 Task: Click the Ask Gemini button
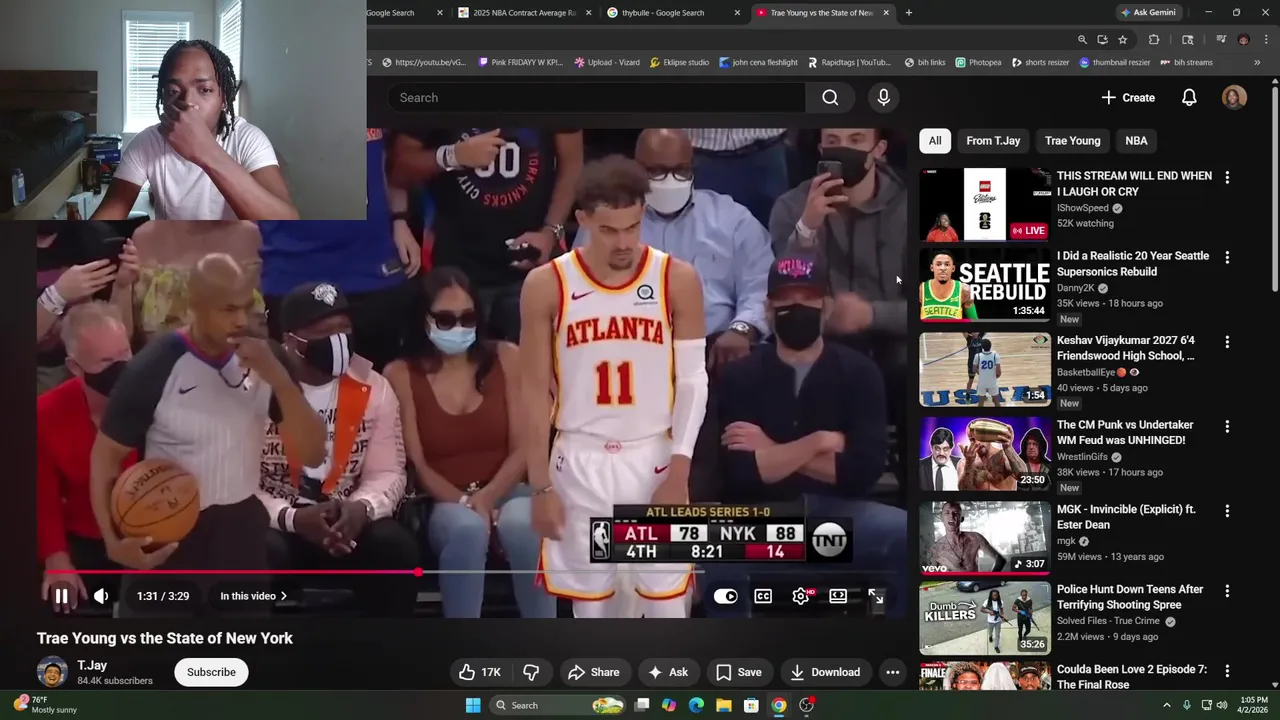tap(1148, 13)
